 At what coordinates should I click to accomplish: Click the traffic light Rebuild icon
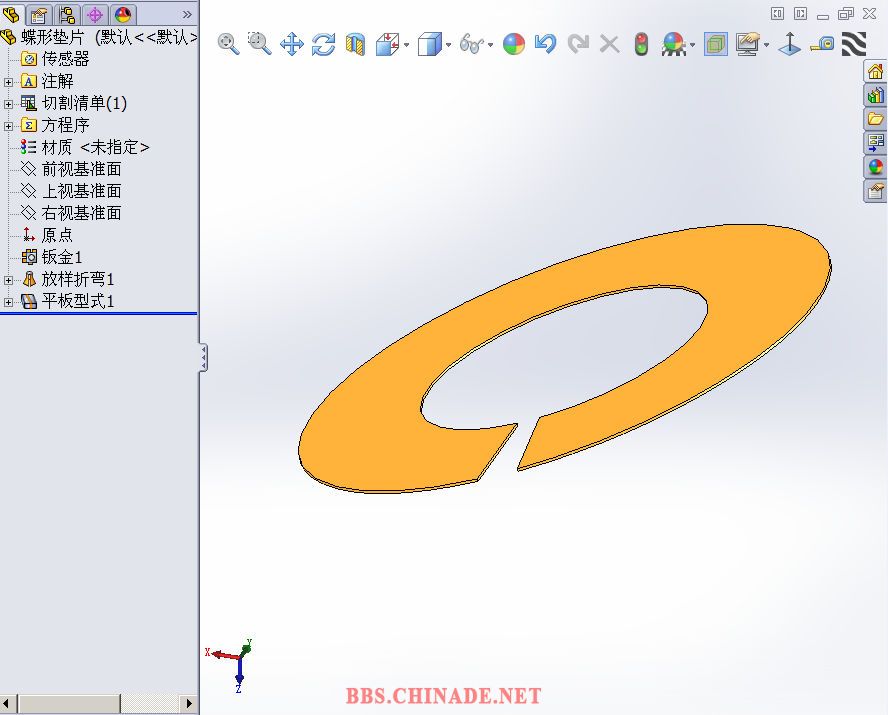pos(641,44)
